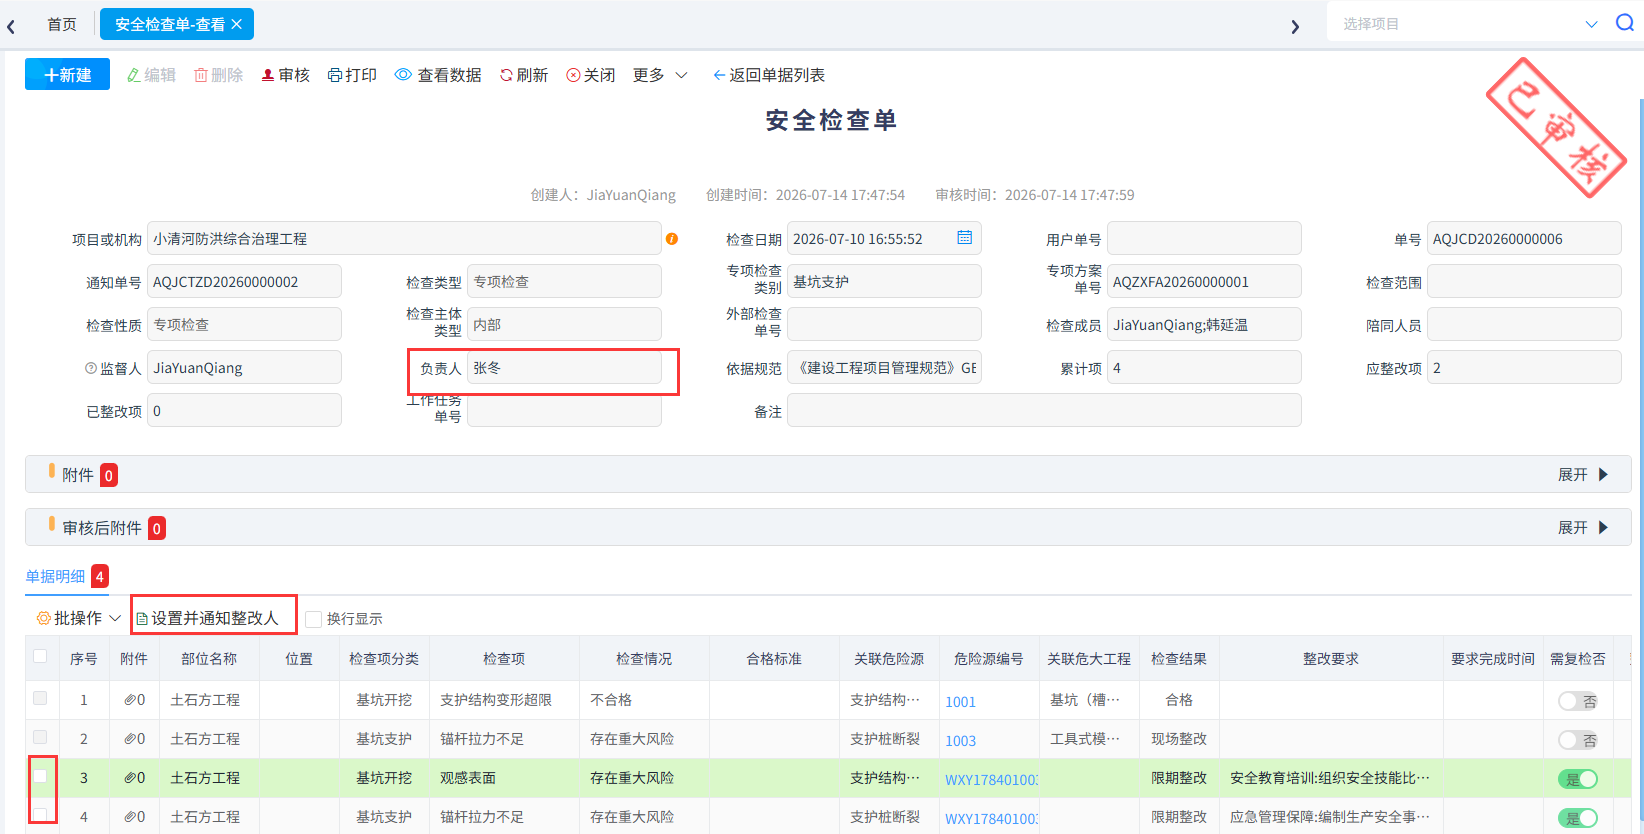Click the blue 新建 button
Viewport: 1644px width, 834px height.
pyautogui.click(x=67, y=75)
